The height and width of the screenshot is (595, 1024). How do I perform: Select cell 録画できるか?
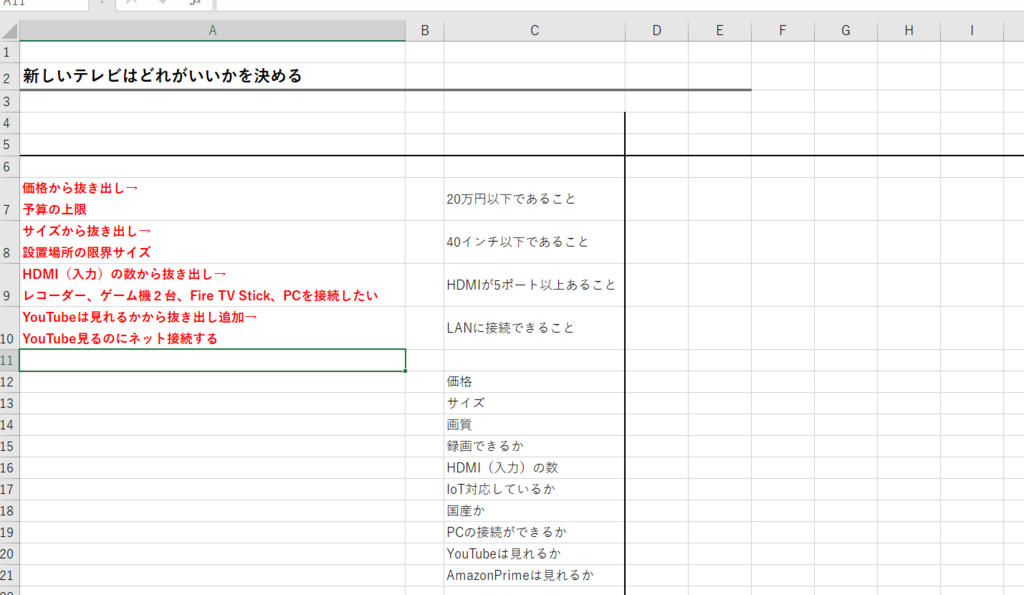[534, 447]
